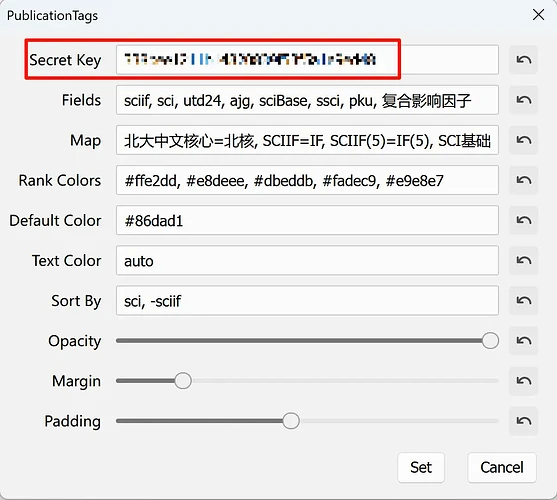Screen dimensions: 557x500
Task: Click the Padding slider handle
Action: [x=291, y=421]
